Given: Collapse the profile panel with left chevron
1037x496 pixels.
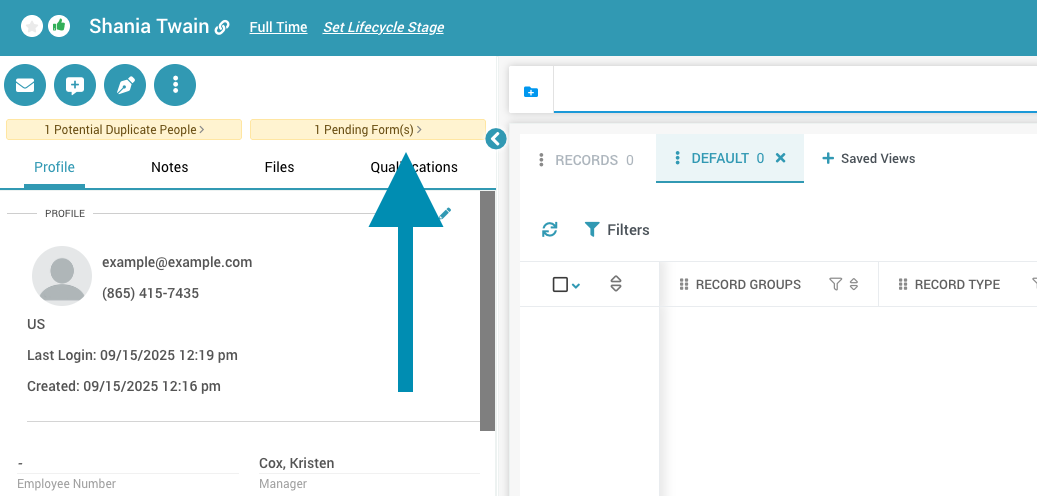Looking at the screenshot, I should (496, 139).
